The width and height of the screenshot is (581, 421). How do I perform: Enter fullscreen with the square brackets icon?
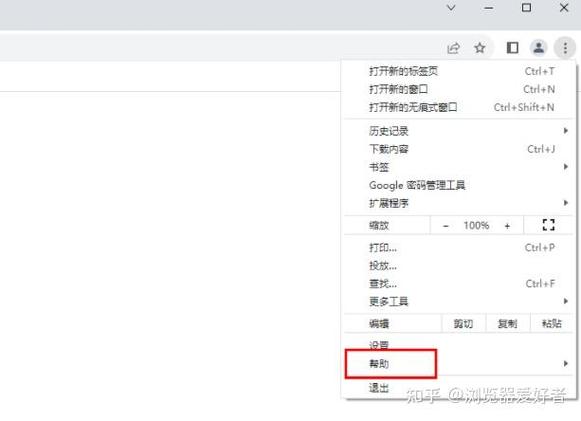pos(548,225)
